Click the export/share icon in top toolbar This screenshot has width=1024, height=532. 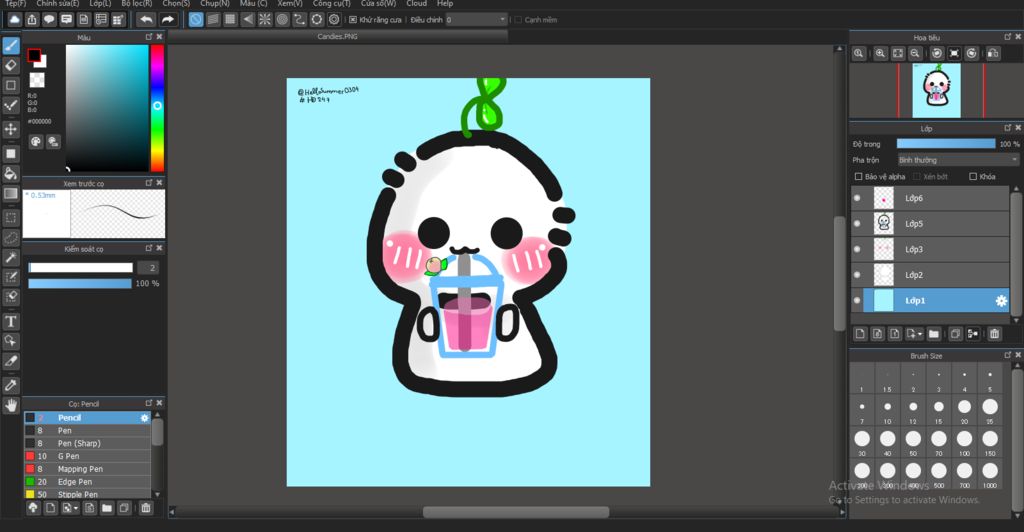31,20
